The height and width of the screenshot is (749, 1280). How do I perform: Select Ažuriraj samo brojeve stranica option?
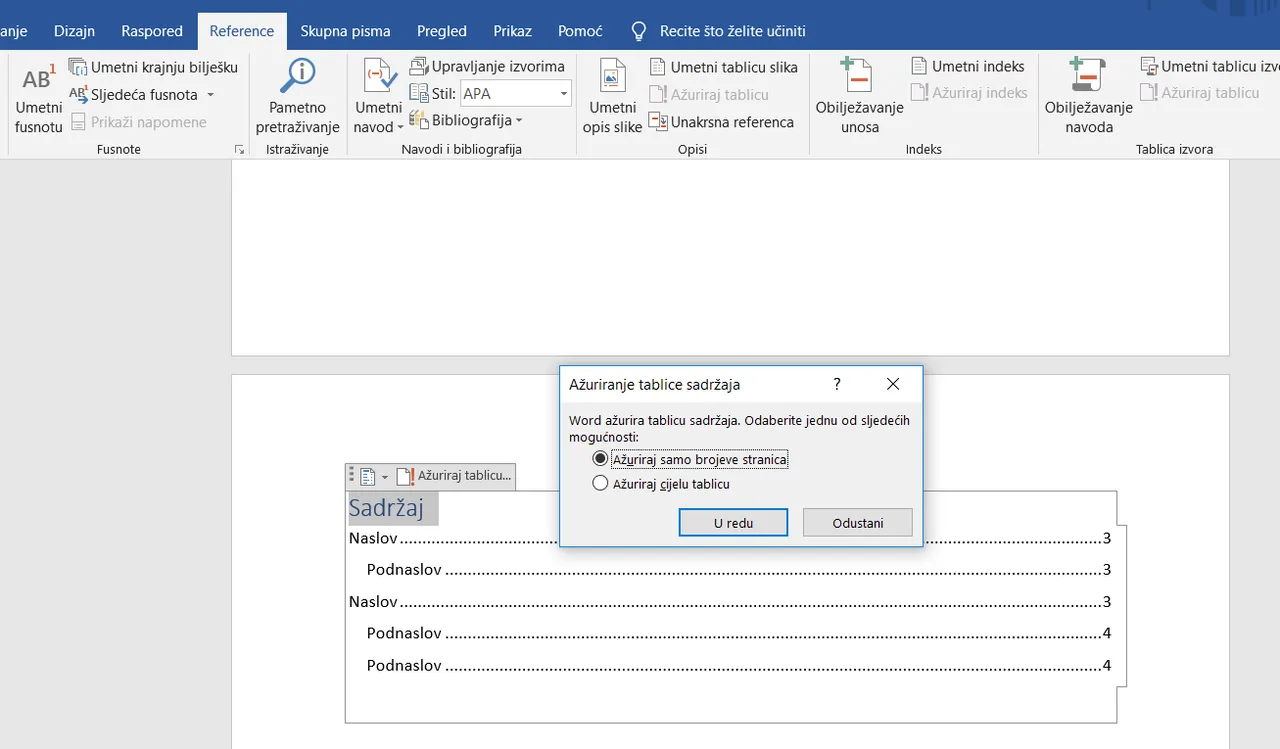coord(690,459)
